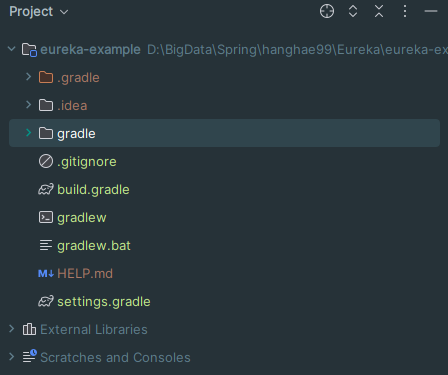
Task: Click the settings.gradle elephant icon
Action: [x=46, y=301]
